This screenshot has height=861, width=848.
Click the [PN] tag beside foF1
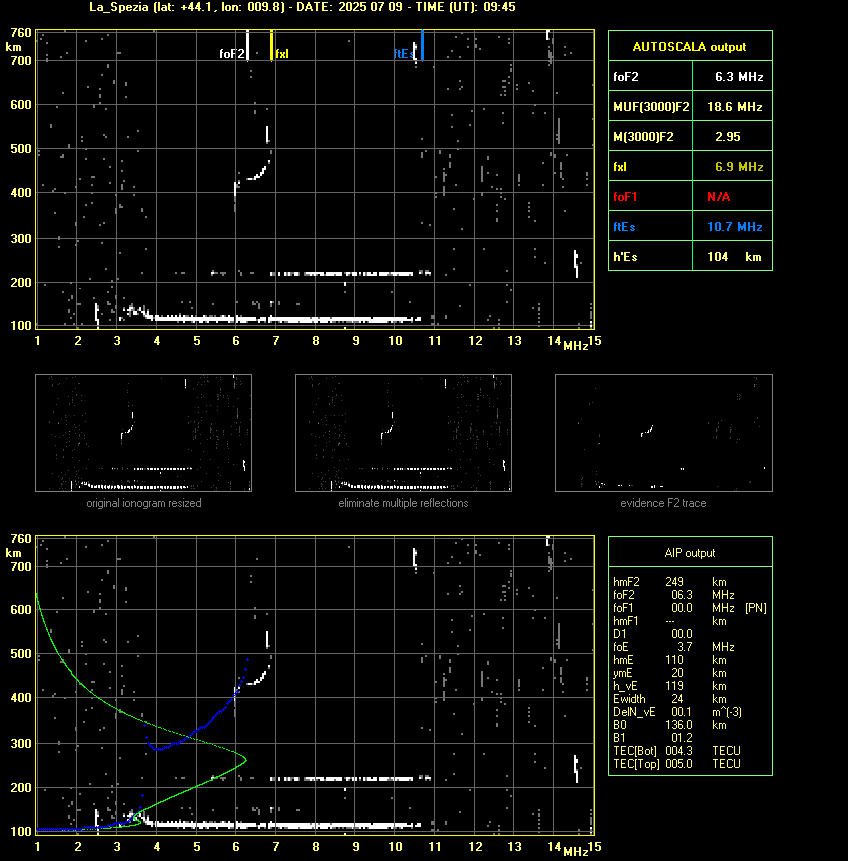tap(756, 608)
